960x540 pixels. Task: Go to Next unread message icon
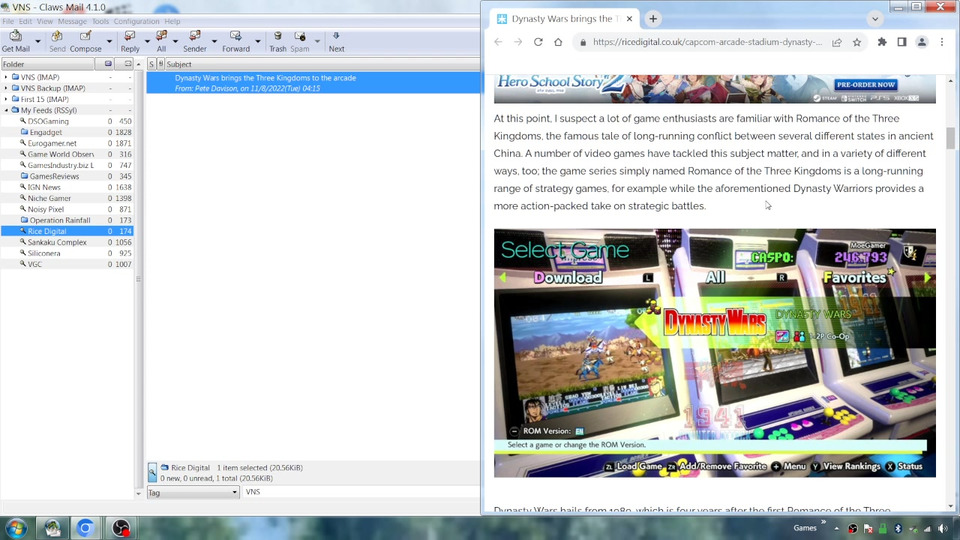[336, 40]
